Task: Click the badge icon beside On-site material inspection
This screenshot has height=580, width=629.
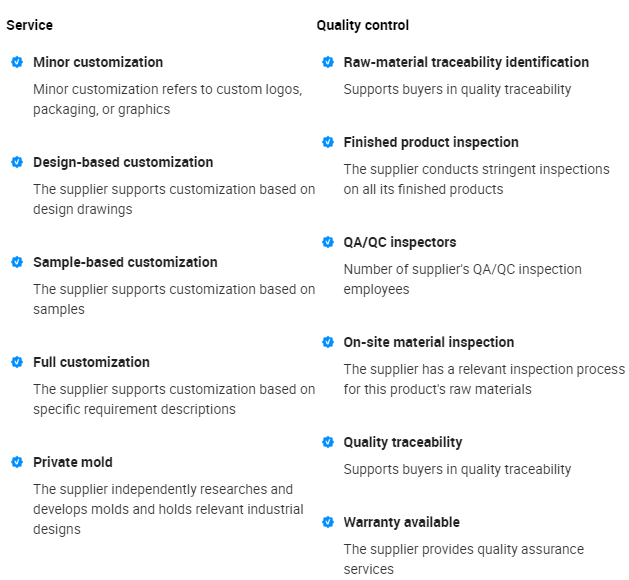Action: [x=328, y=342]
